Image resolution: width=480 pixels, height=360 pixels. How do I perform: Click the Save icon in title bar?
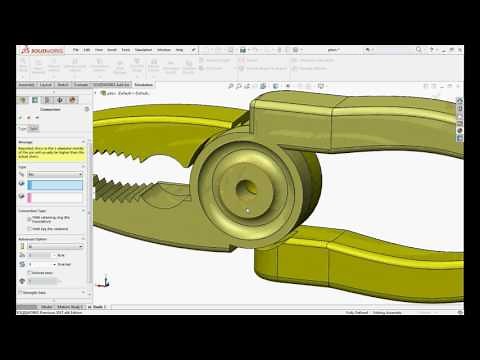pyautogui.click(x=243, y=50)
